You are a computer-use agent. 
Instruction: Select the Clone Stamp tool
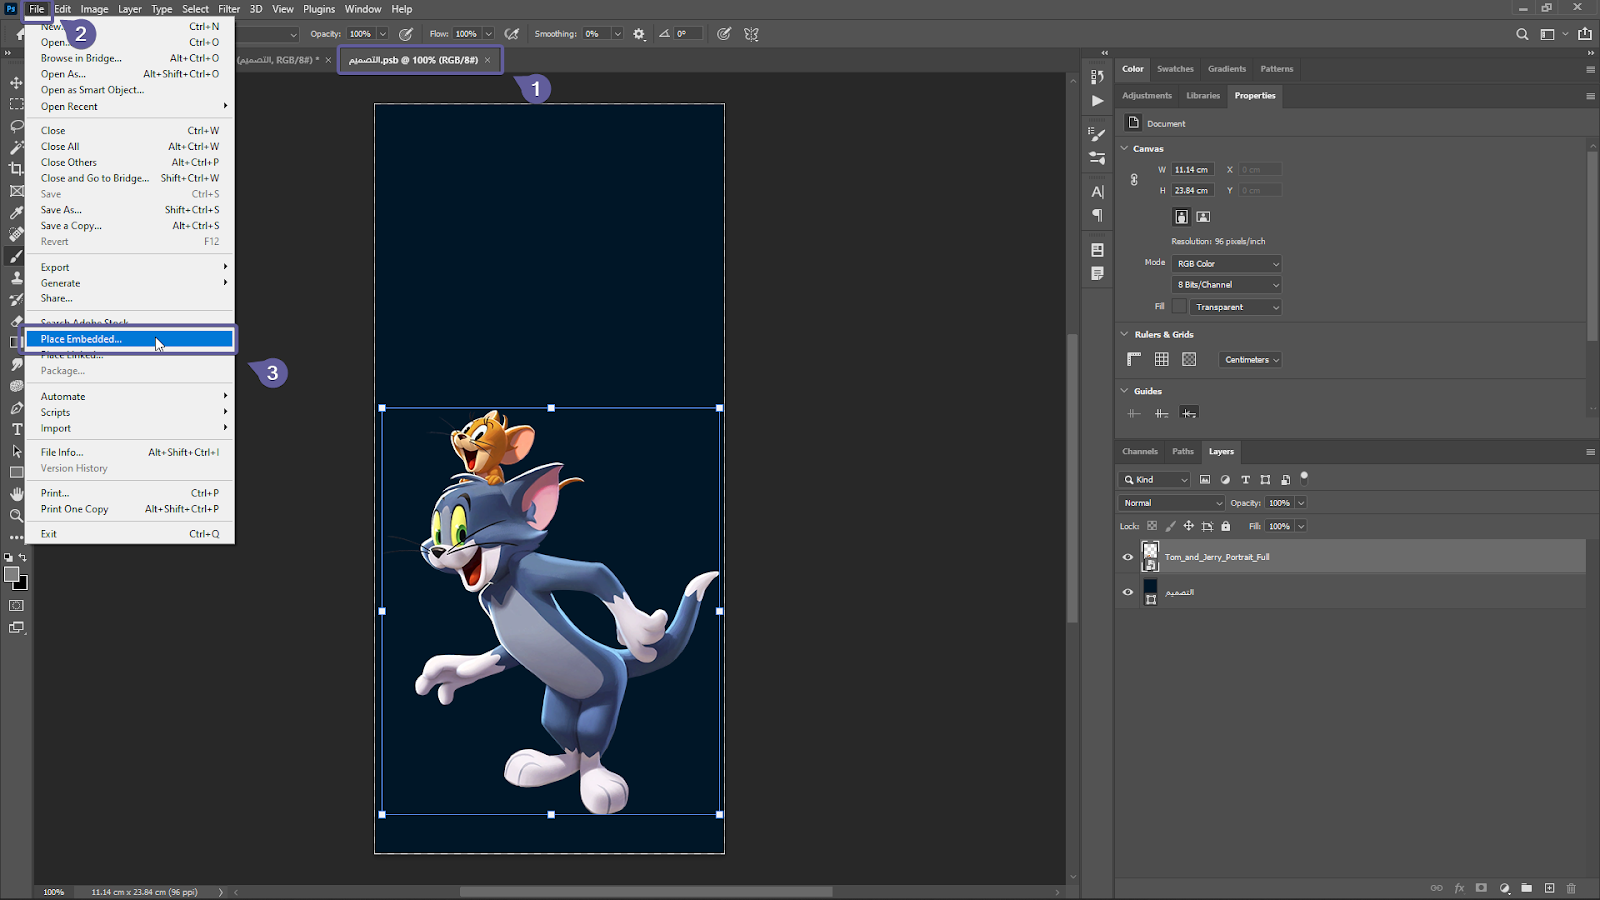point(16,278)
